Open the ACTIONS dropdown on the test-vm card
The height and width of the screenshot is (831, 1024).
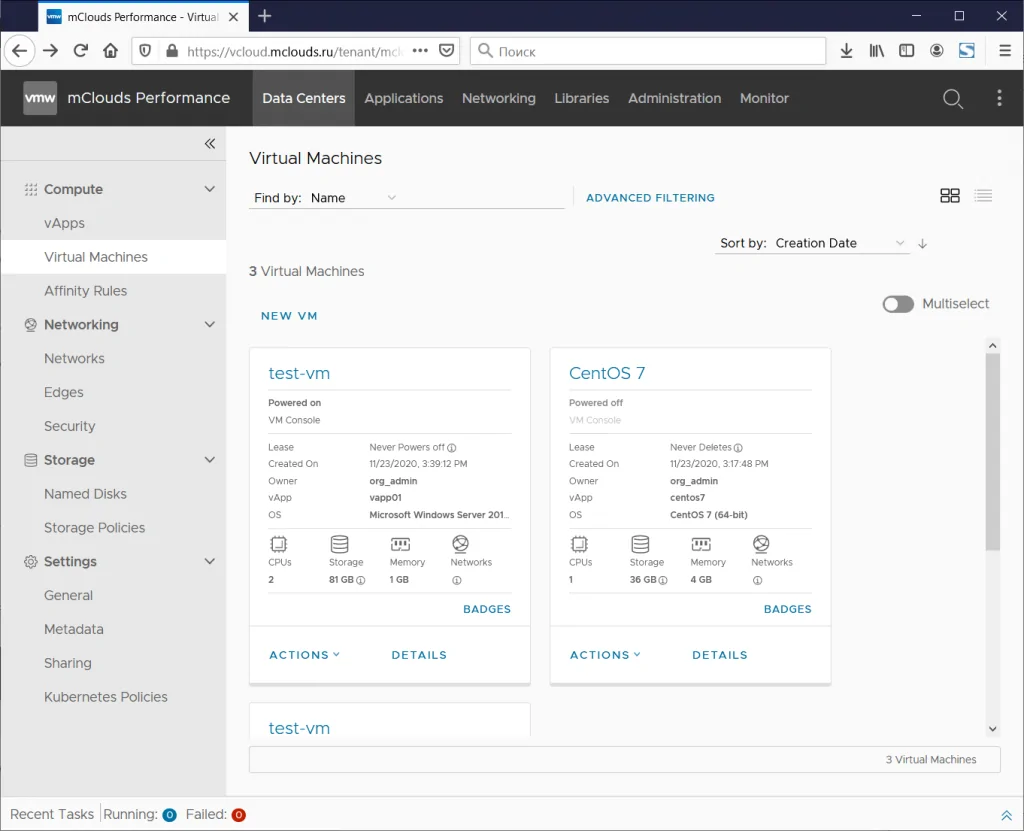(x=304, y=655)
